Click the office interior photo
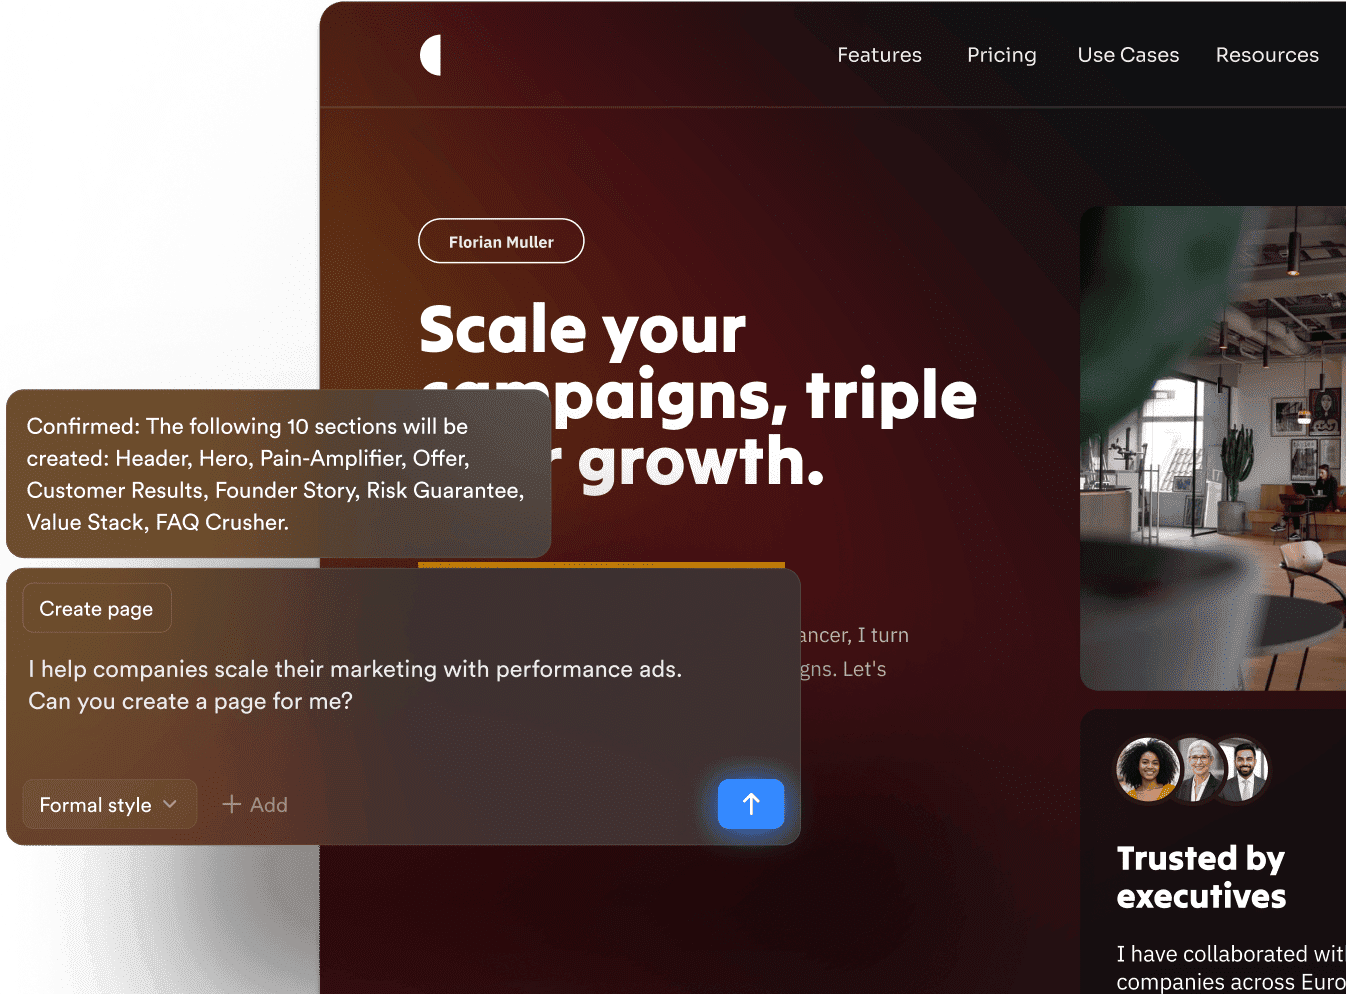The image size is (1346, 994). pos(1213,448)
